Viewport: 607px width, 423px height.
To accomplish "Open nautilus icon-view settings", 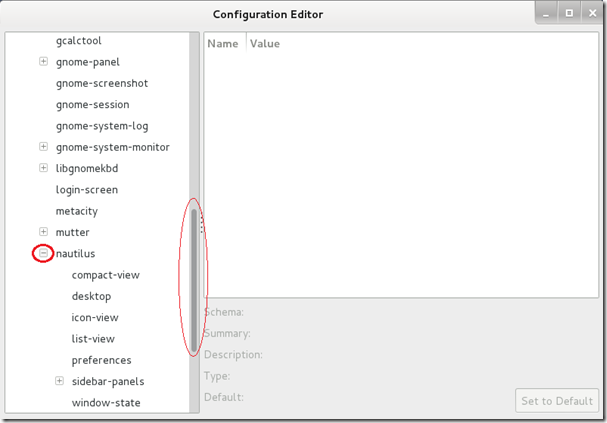I will click(95, 317).
